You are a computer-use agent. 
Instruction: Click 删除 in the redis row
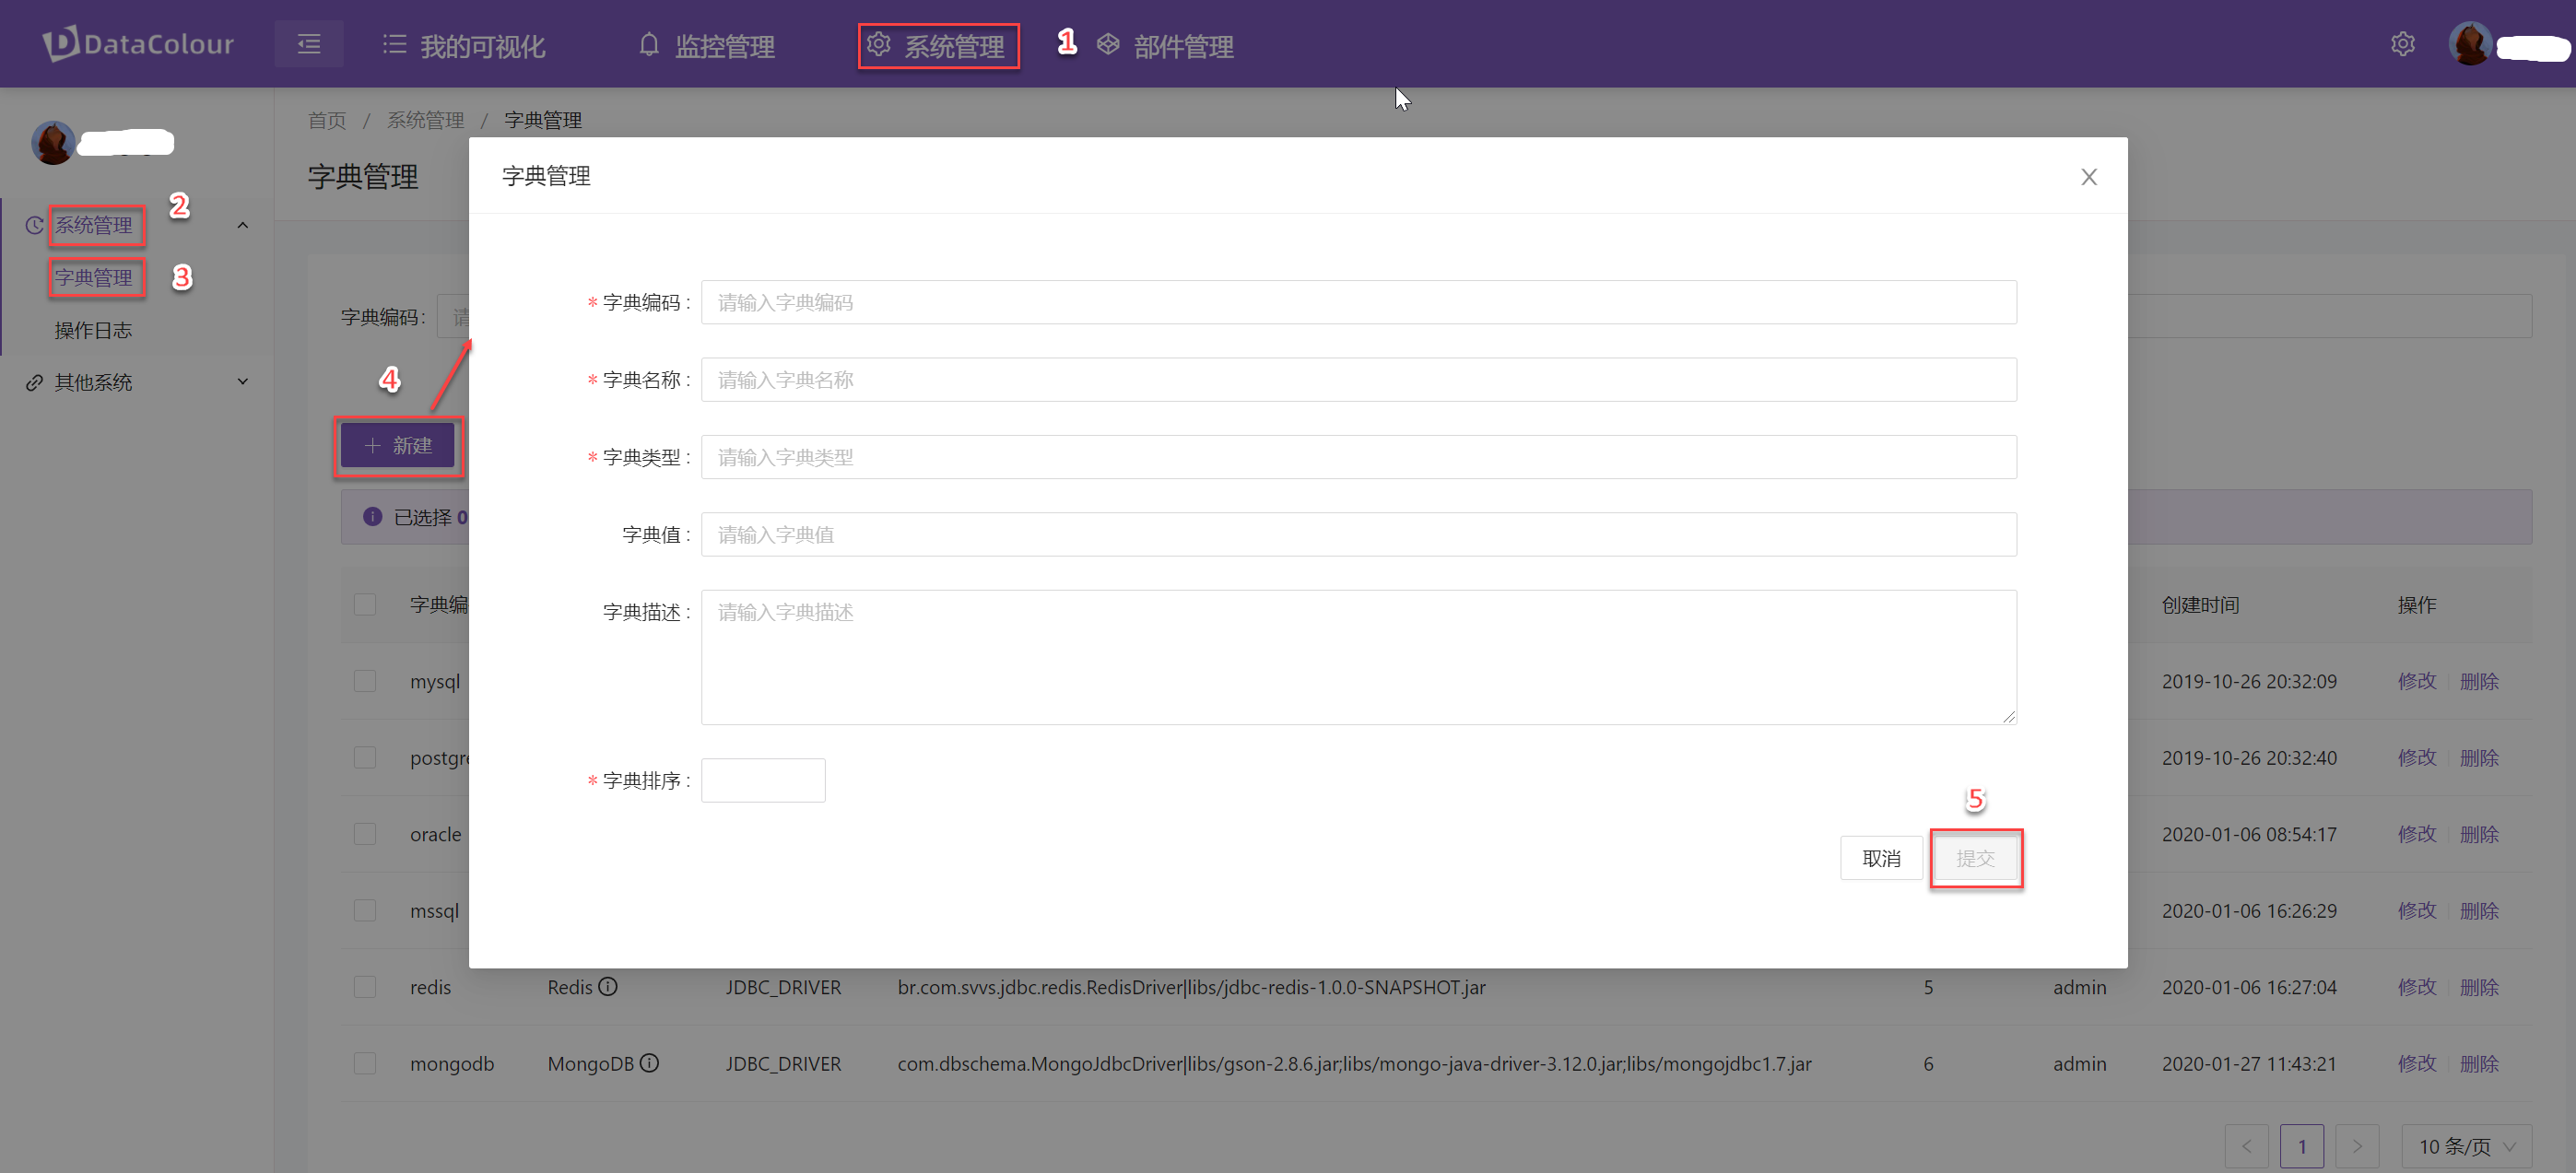tap(2478, 987)
